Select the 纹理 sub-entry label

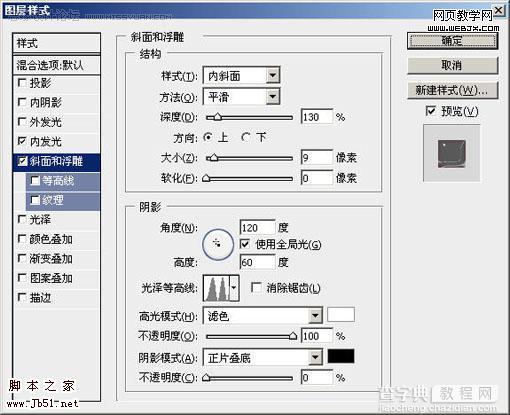[x=53, y=200]
